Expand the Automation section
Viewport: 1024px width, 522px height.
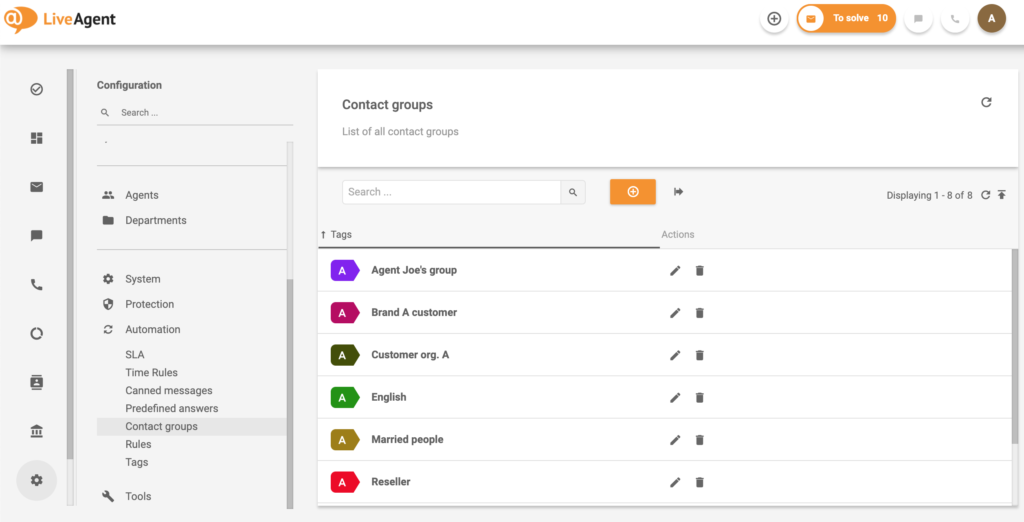[152, 329]
